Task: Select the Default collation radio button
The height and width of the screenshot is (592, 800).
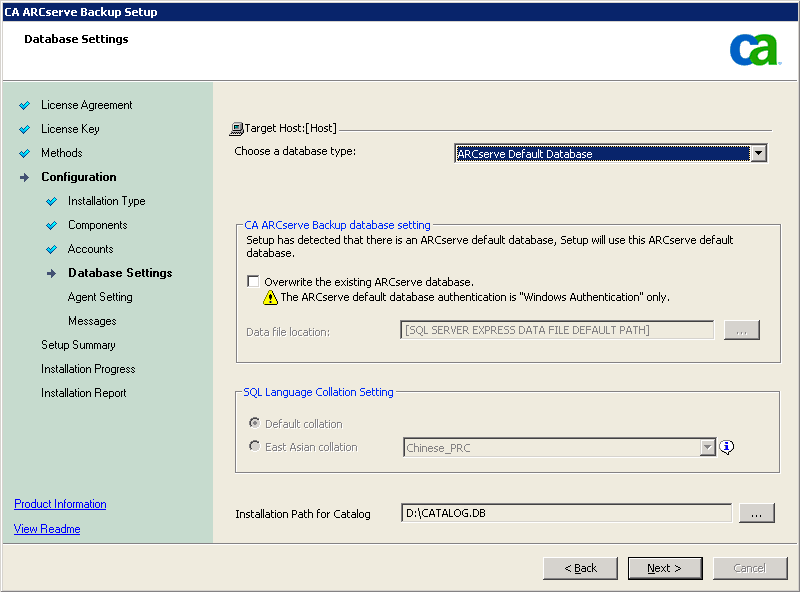Action: point(255,424)
